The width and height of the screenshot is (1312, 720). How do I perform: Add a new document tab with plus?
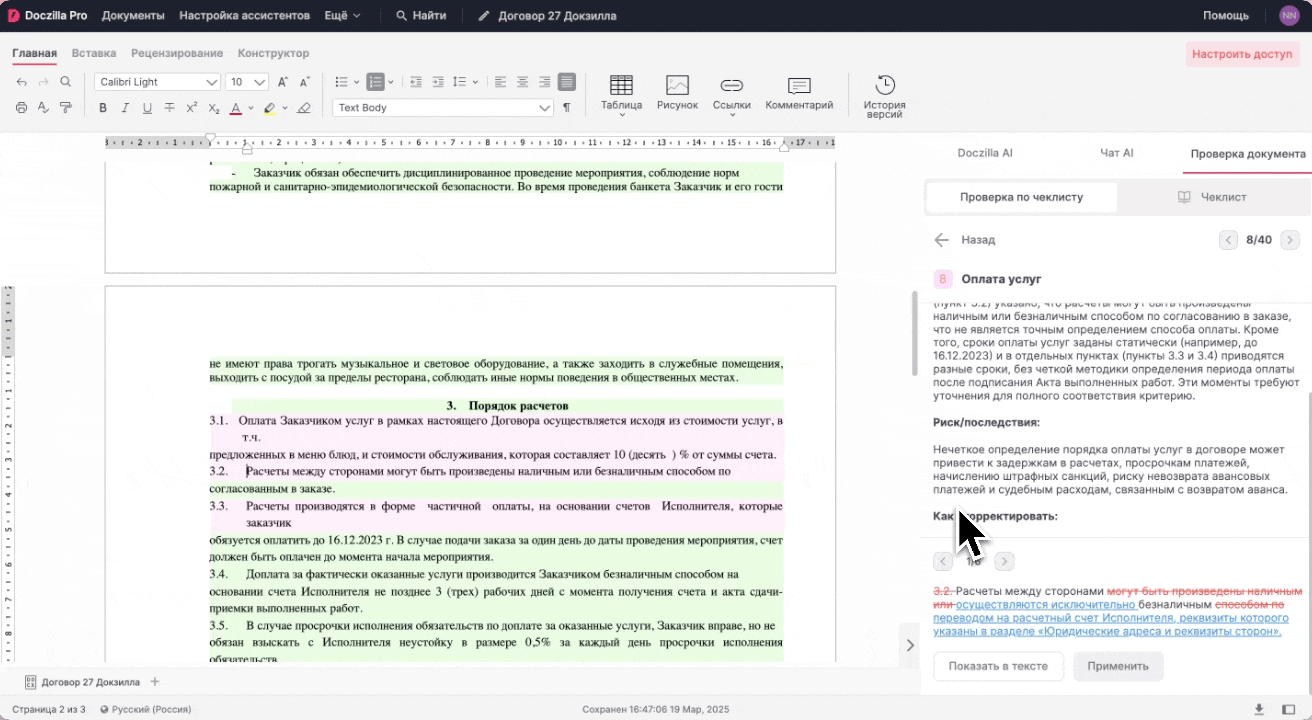pyautogui.click(x=155, y=682)
